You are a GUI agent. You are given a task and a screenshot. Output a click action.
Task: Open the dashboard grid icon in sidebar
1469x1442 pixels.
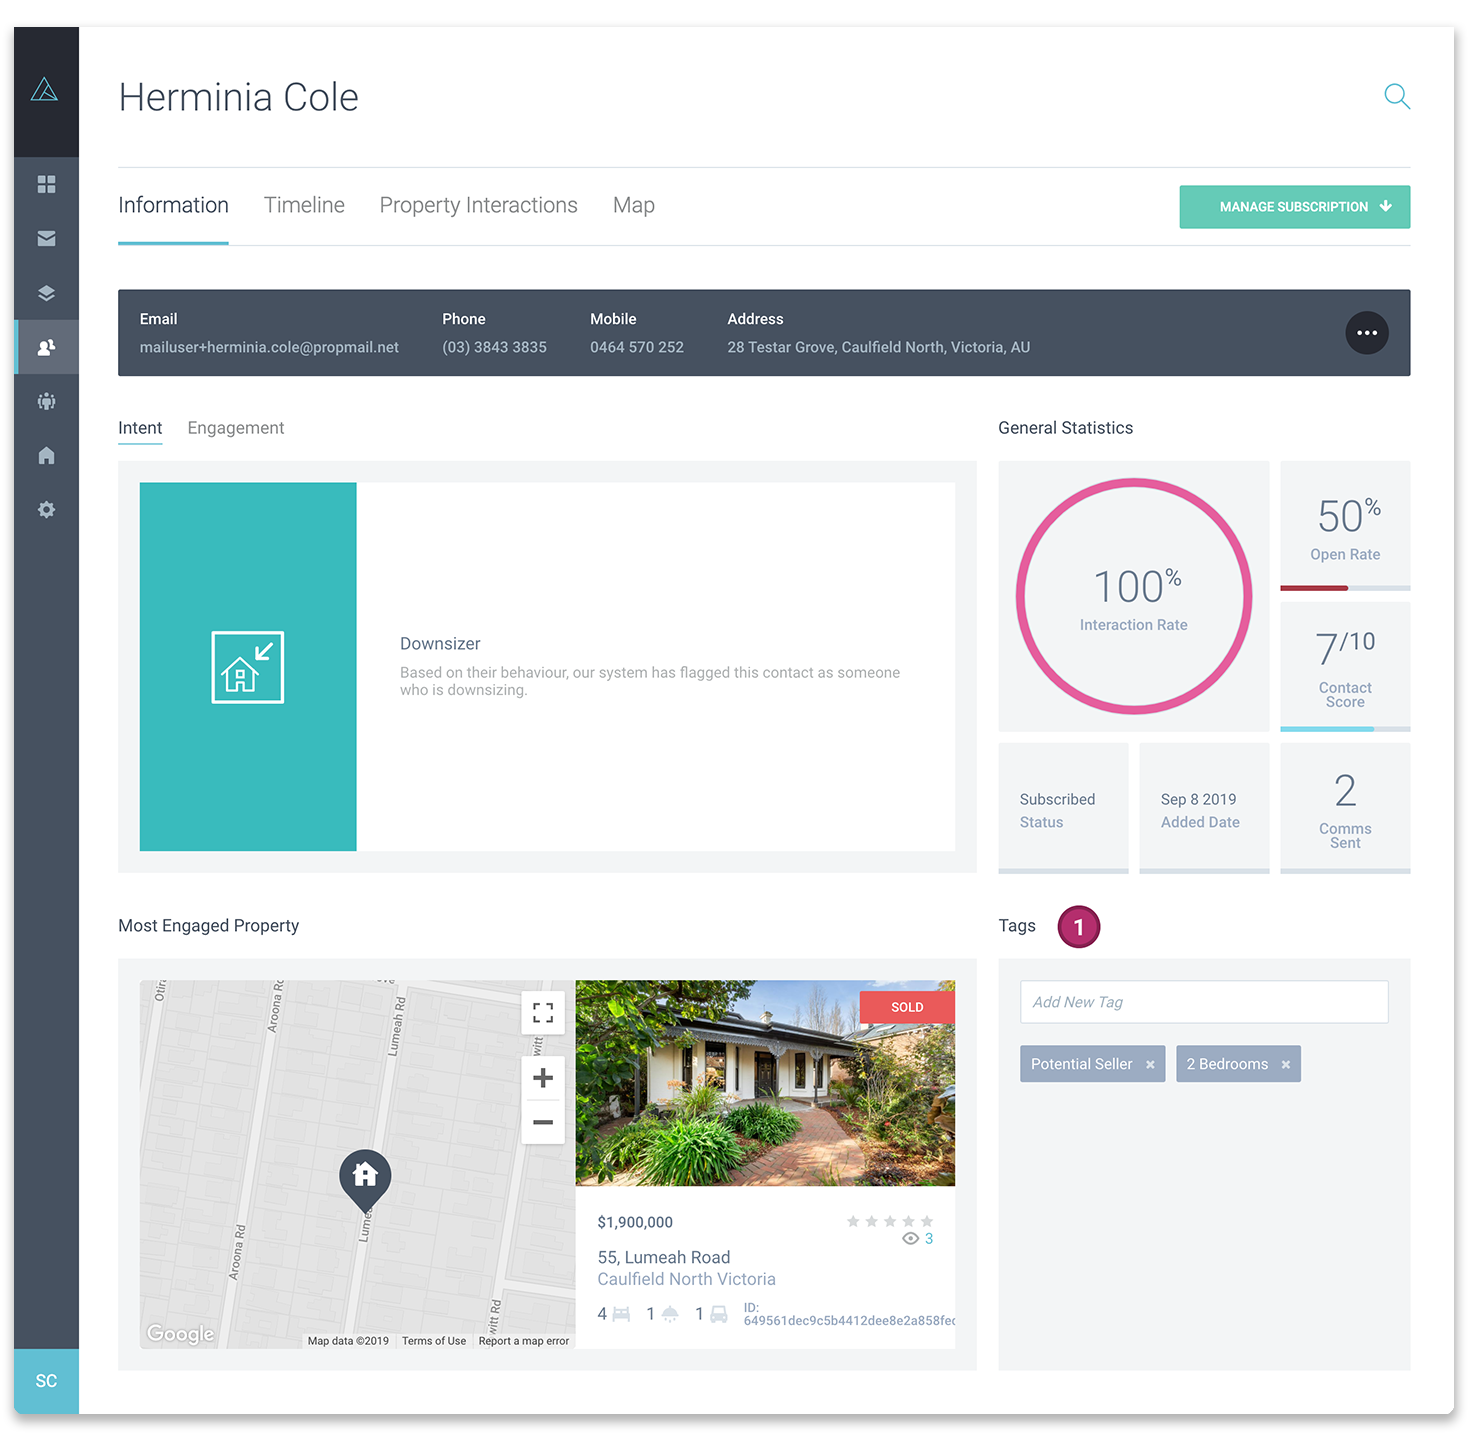pos(46,184)
